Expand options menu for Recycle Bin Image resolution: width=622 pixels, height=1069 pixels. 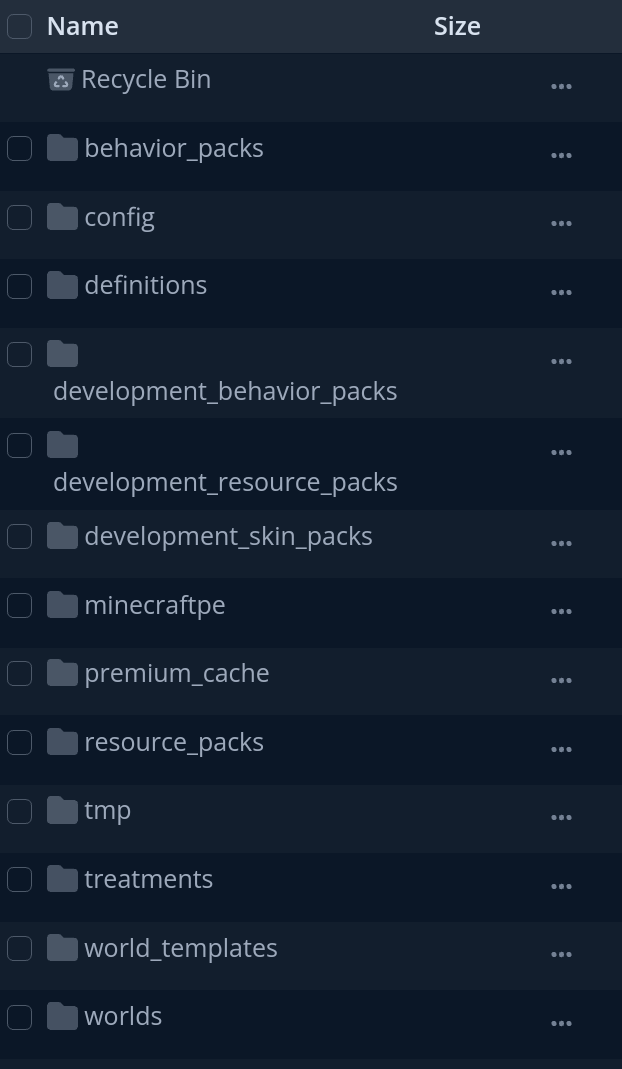click(x=561, y=86)
